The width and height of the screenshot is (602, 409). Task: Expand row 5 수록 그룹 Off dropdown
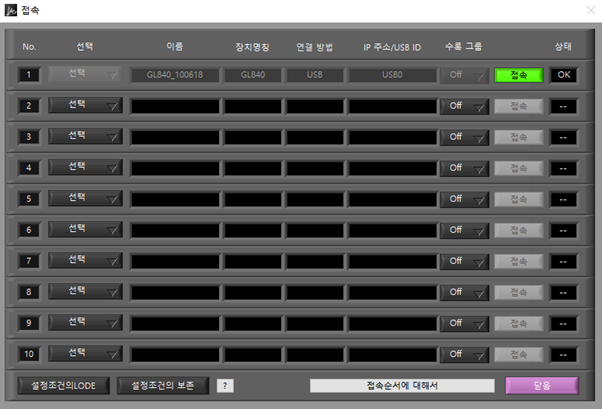464,200
